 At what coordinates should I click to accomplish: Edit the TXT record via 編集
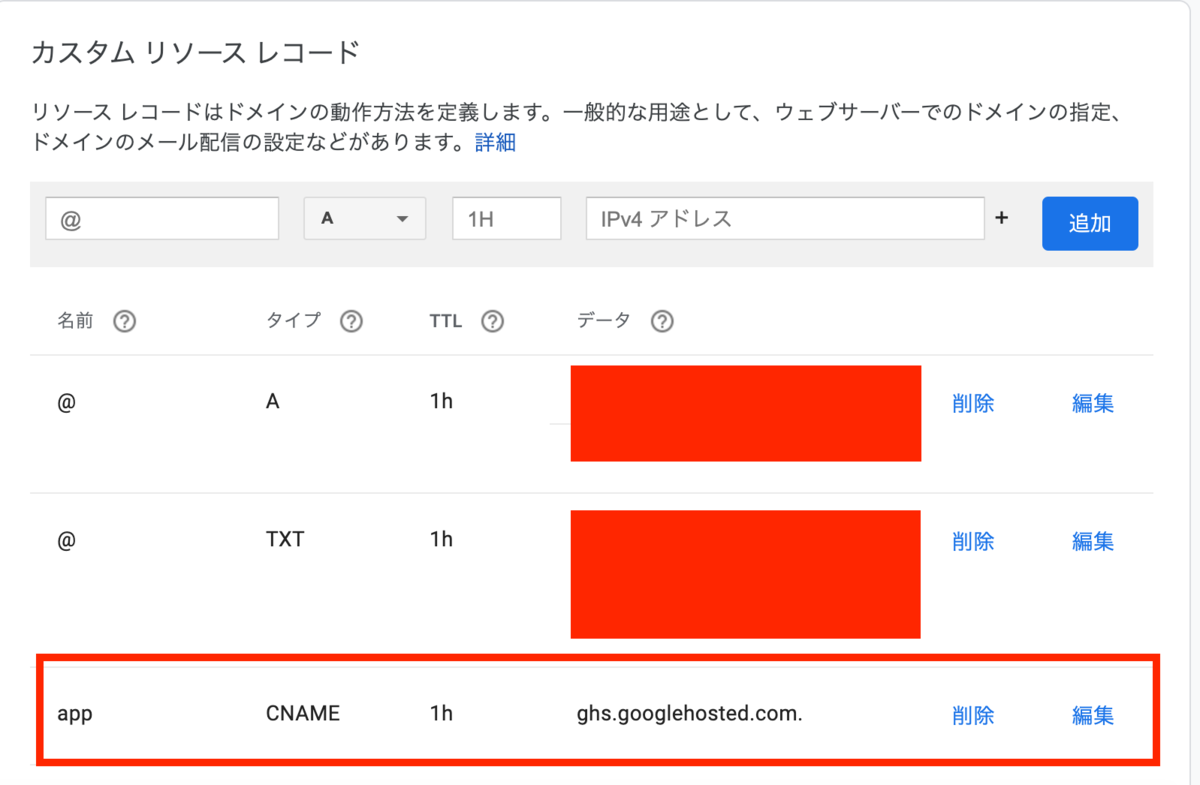point(1093,541)
